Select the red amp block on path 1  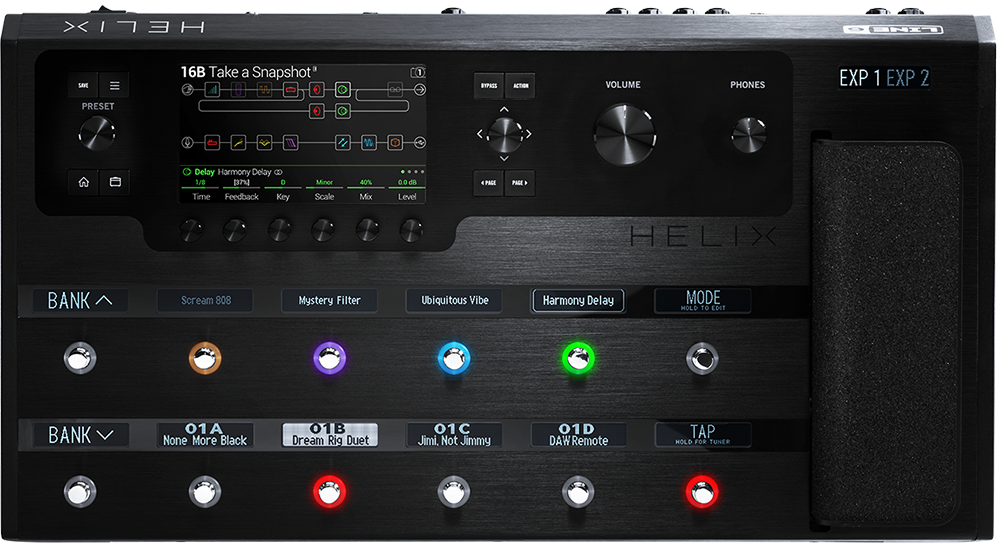pos(290,90)
